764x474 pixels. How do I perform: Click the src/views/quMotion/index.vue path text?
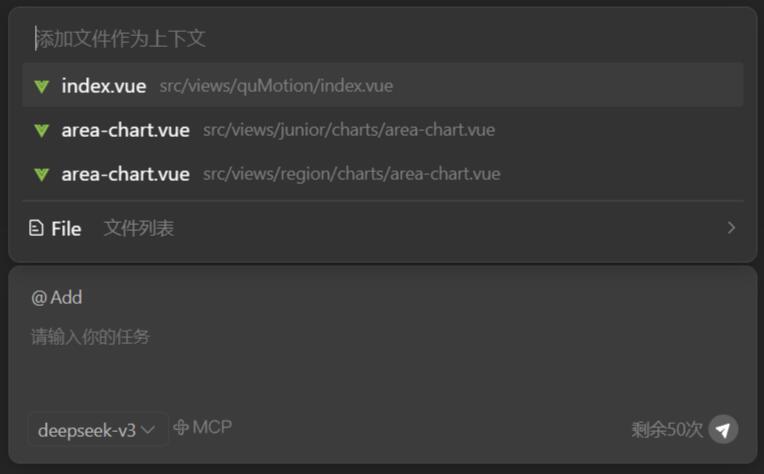pyautogui.click(x=276, y=86)
